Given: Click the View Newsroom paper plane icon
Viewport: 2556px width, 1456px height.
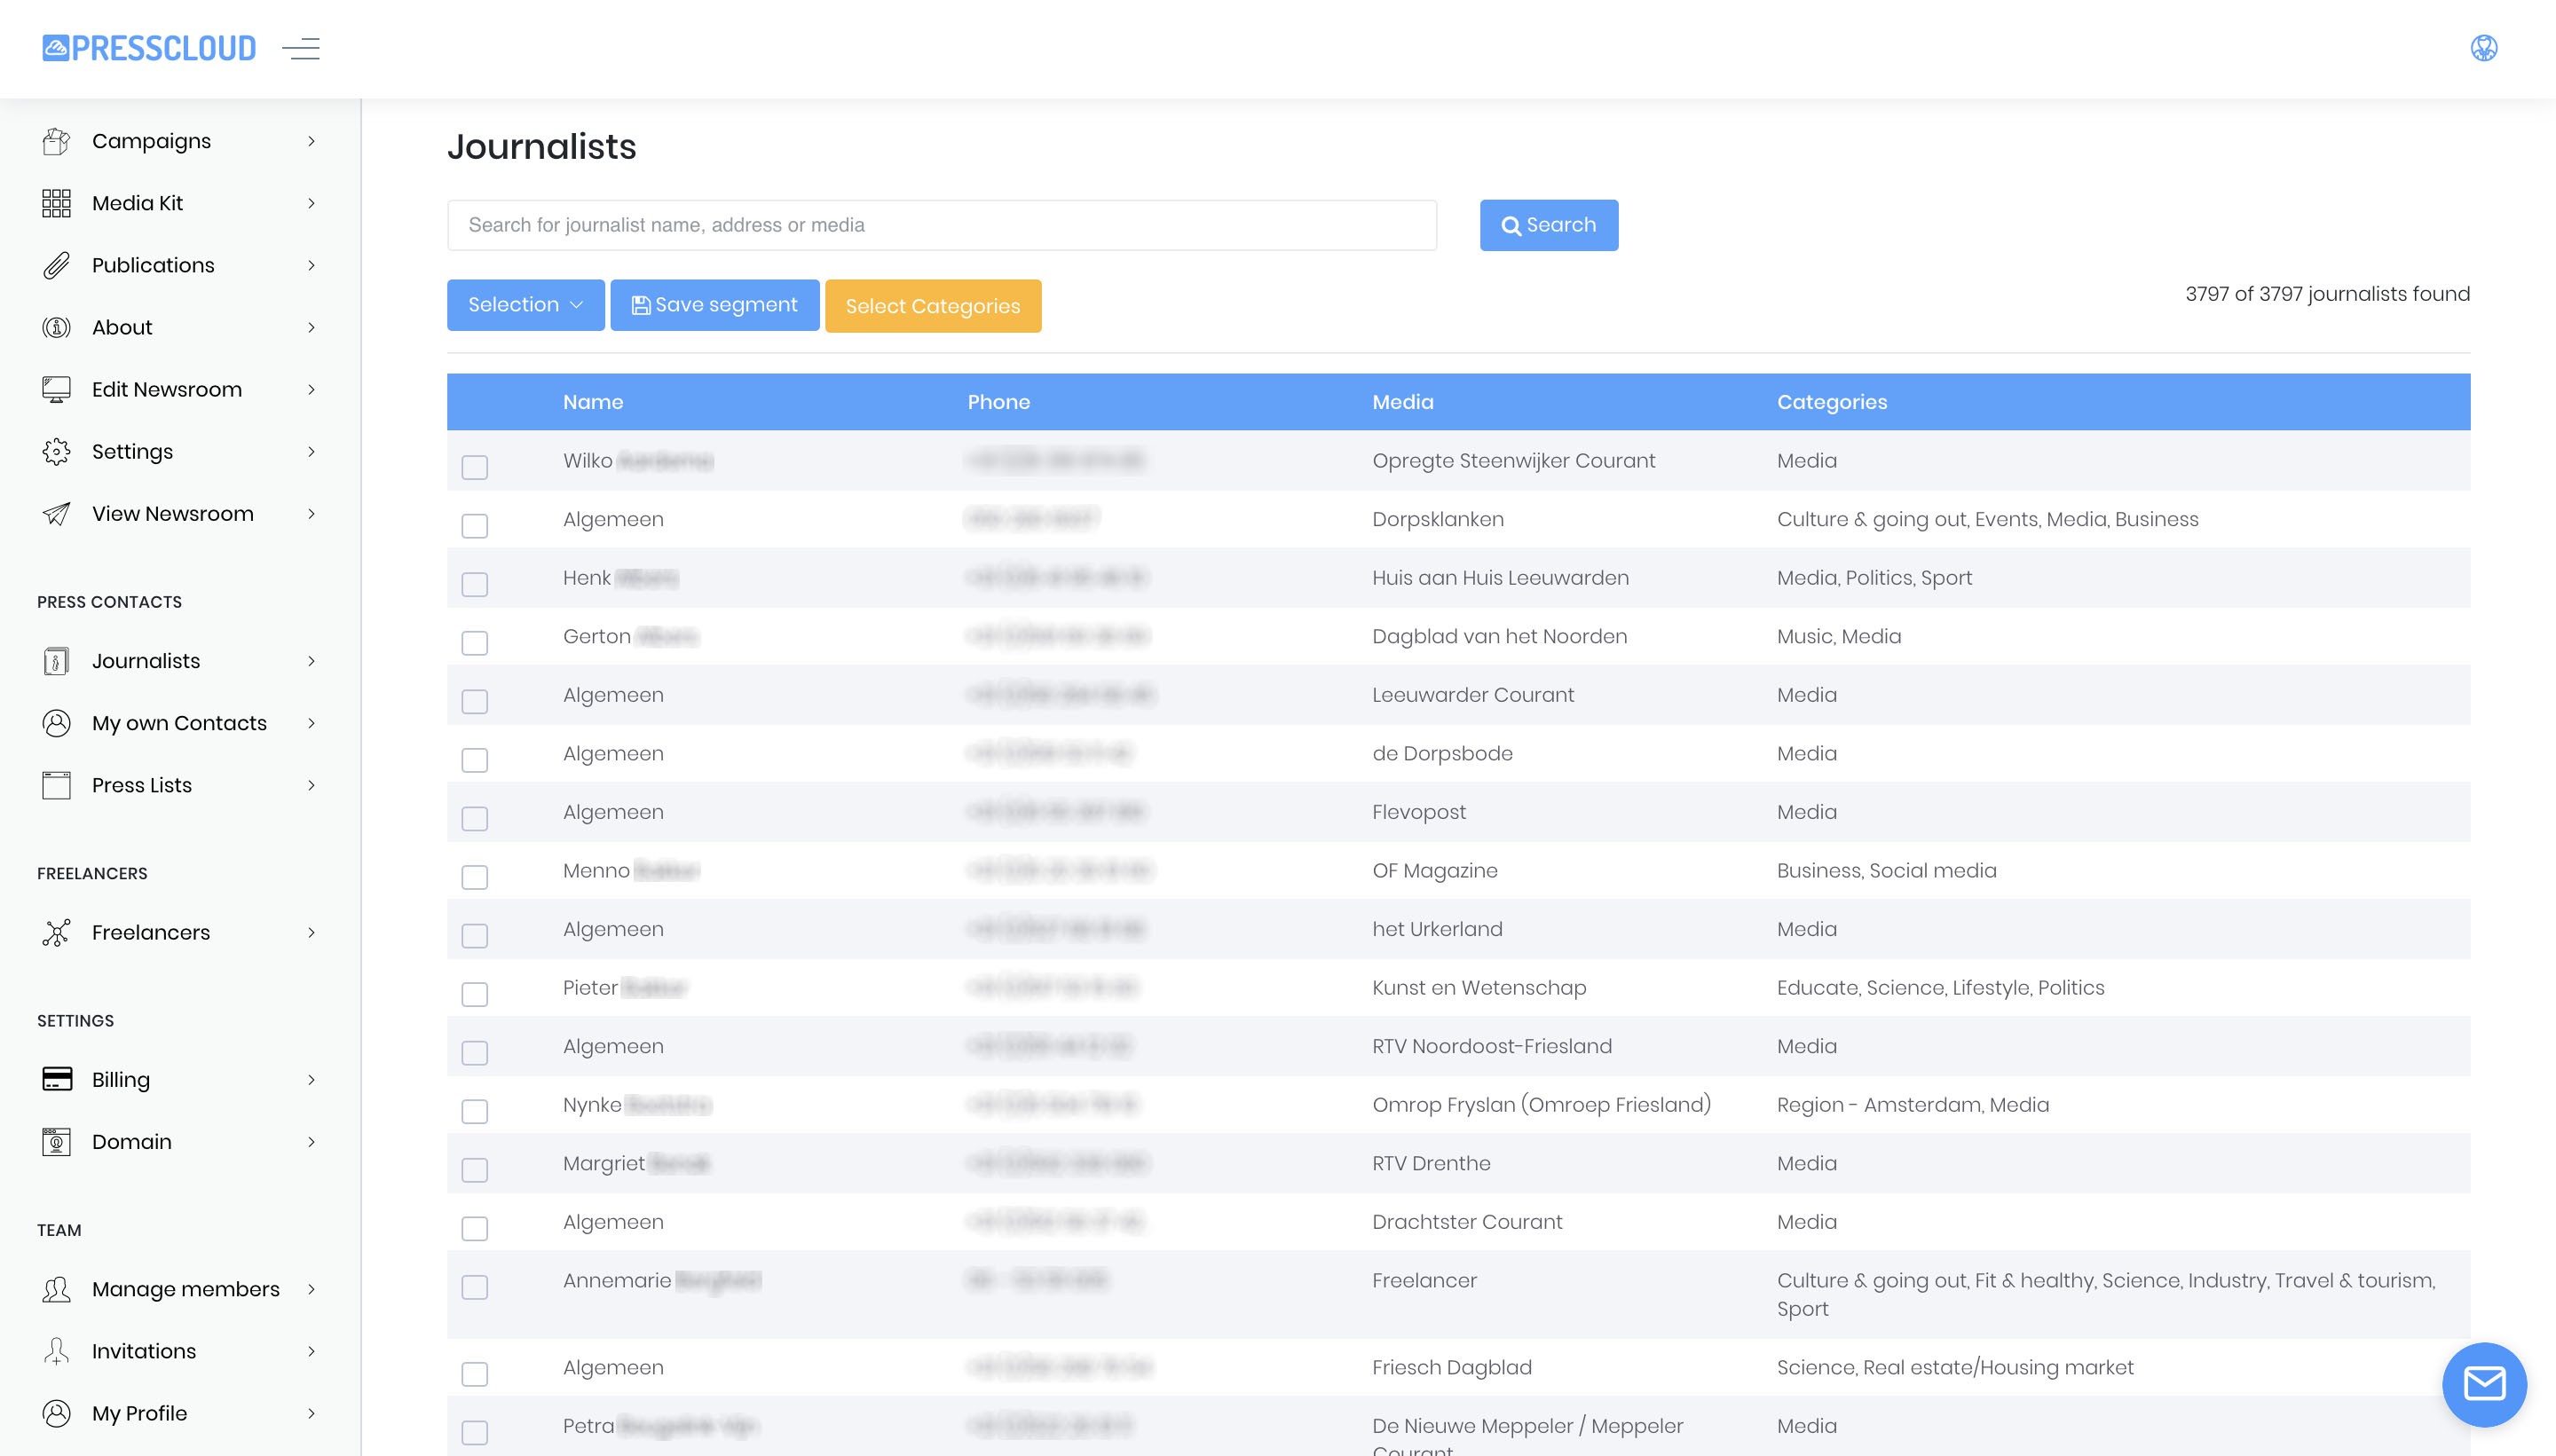Looking at the screenshot, I should 56,514.
